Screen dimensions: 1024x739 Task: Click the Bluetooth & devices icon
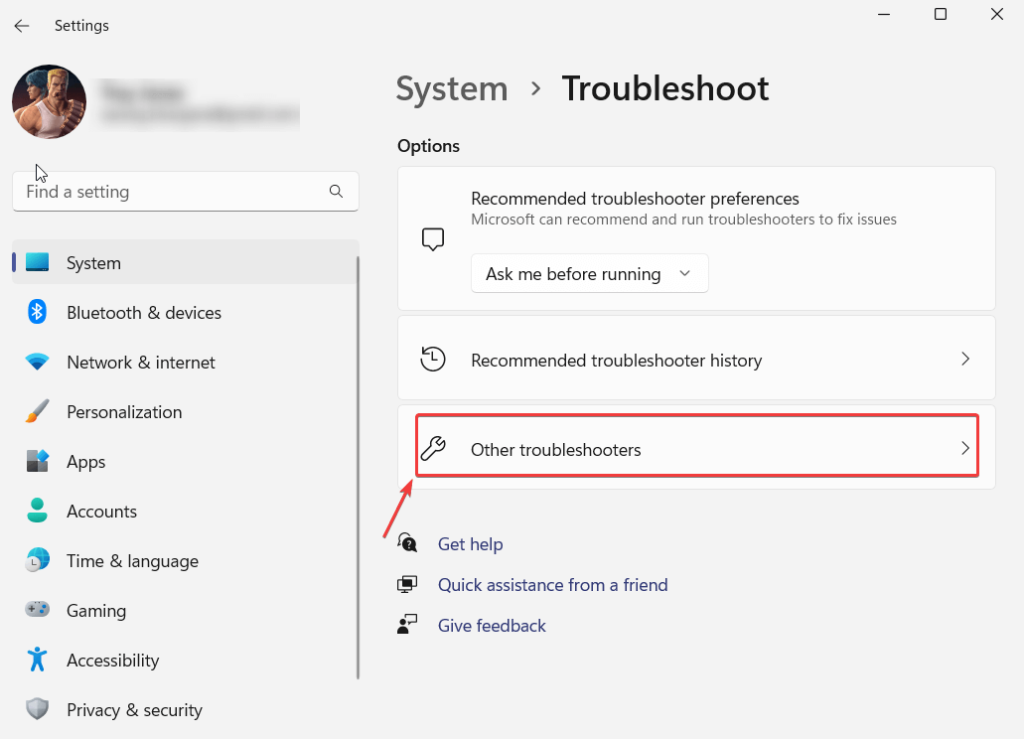coord(37,312)
